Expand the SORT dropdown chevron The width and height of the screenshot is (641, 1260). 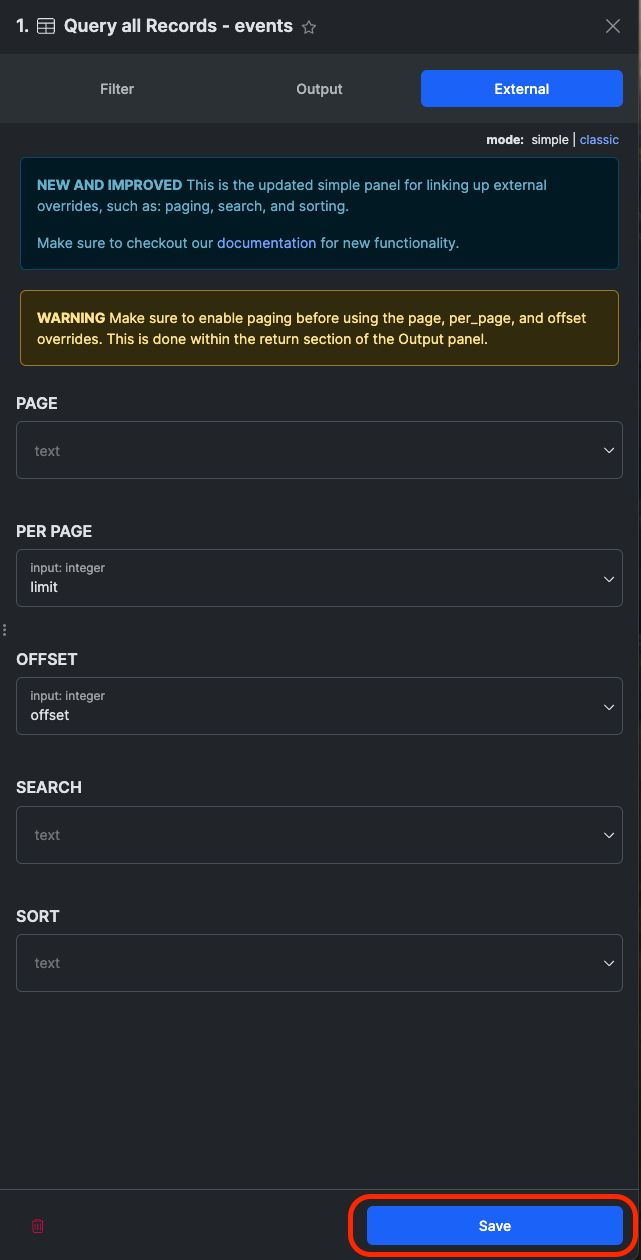(x=608, y=963)
